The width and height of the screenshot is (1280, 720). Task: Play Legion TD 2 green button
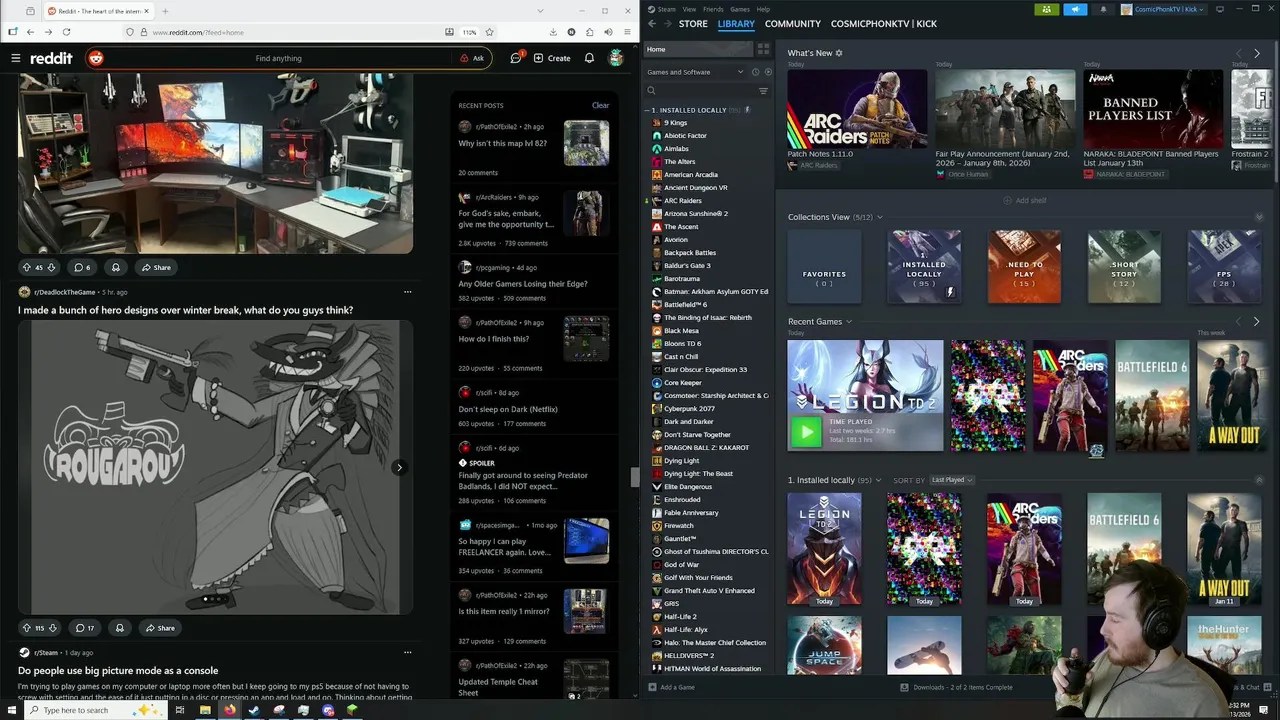(x=806, y=432)
